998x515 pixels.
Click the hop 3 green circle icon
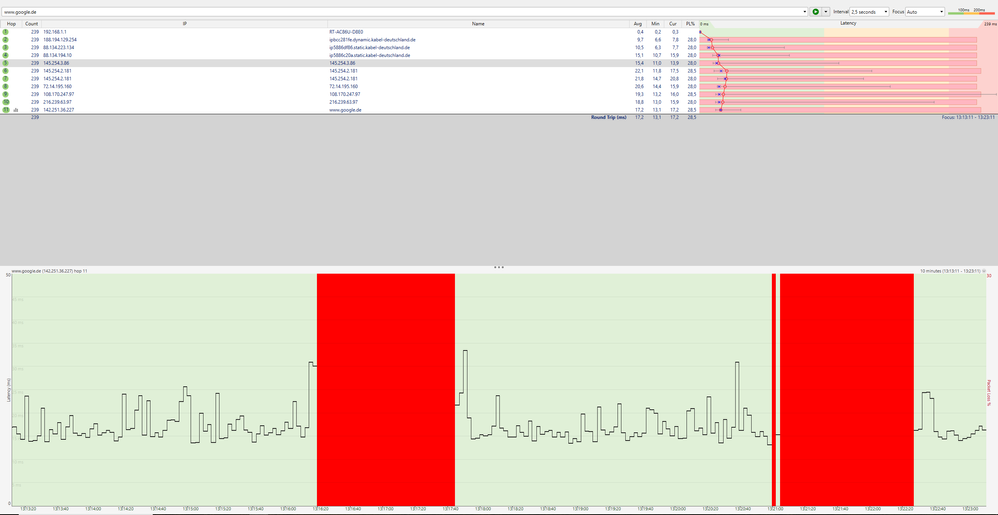point(5,47)
